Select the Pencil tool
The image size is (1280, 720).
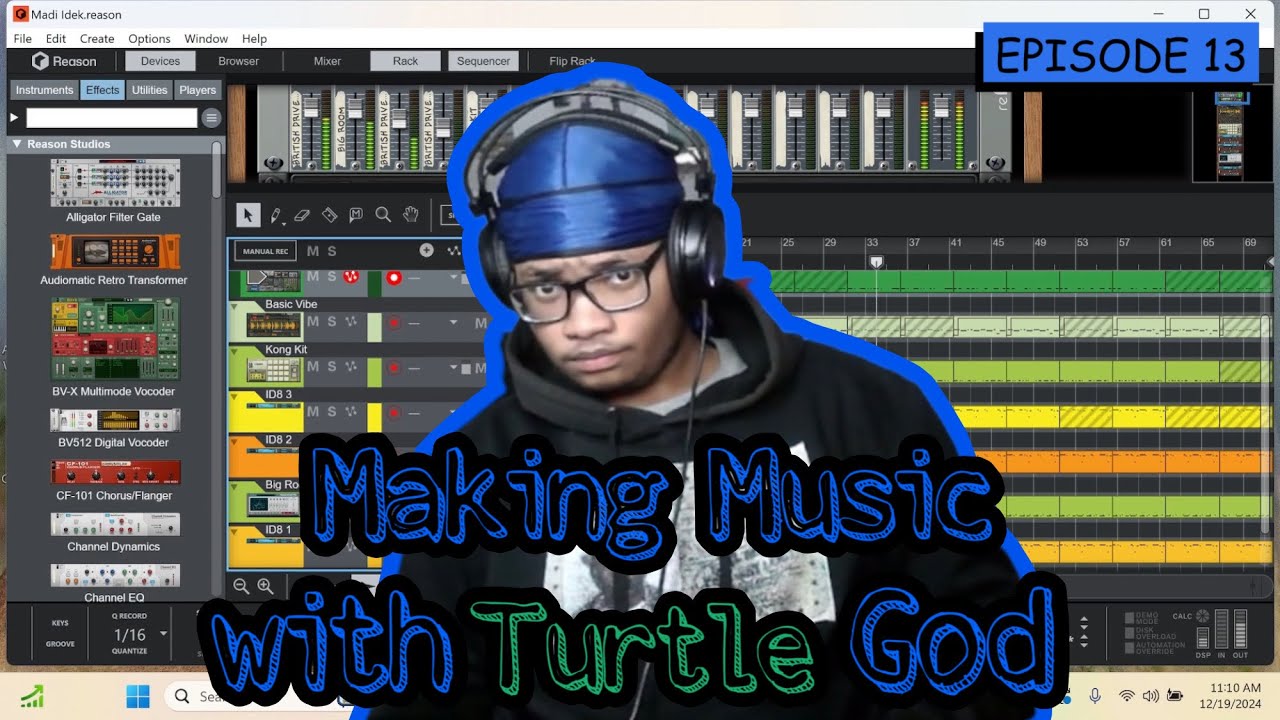(276, 214)
